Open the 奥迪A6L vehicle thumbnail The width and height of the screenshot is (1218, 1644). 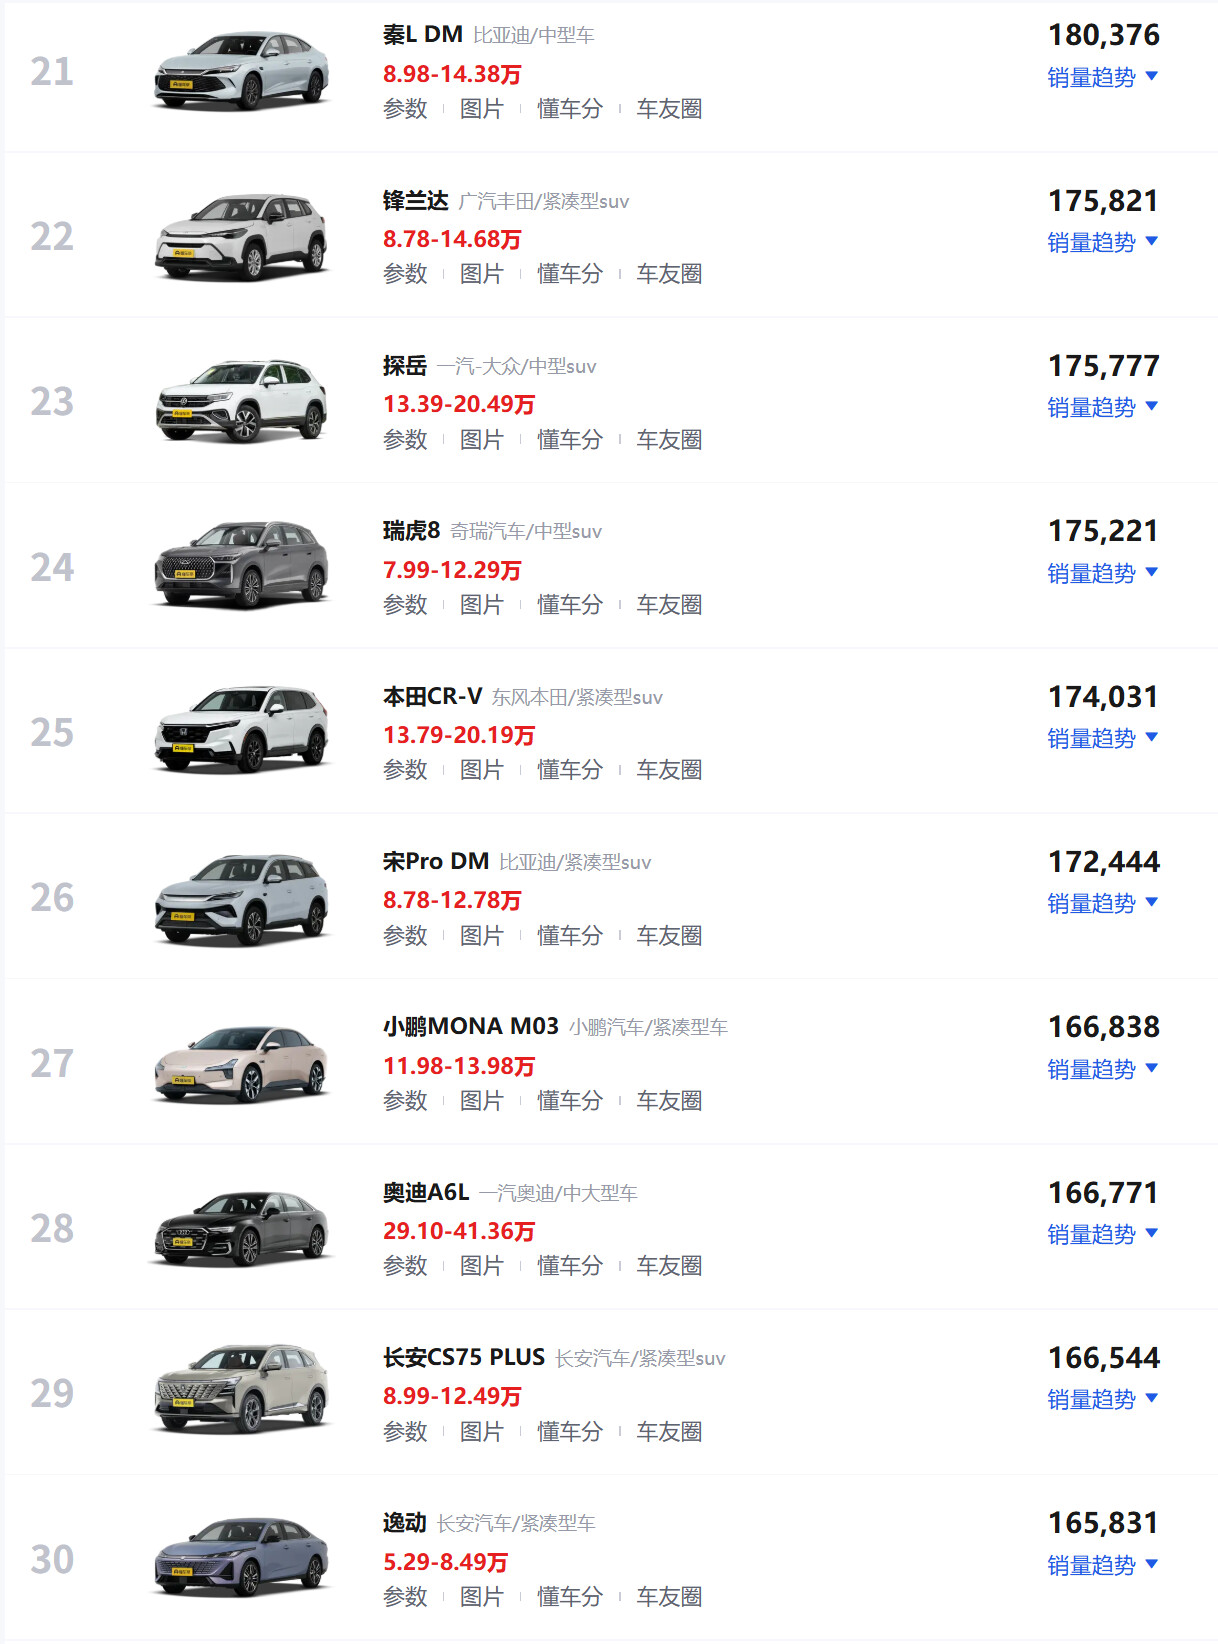coord(242,1228)
